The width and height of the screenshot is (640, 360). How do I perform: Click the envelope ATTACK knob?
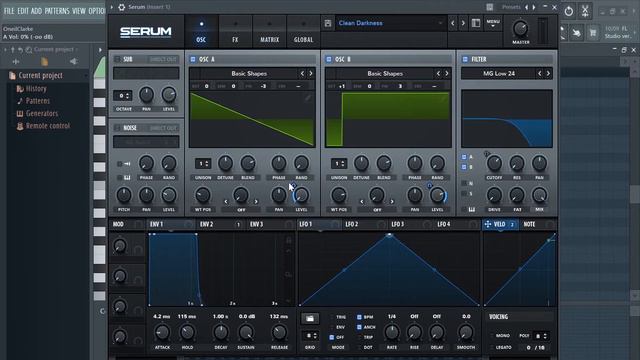pos(162,332)
